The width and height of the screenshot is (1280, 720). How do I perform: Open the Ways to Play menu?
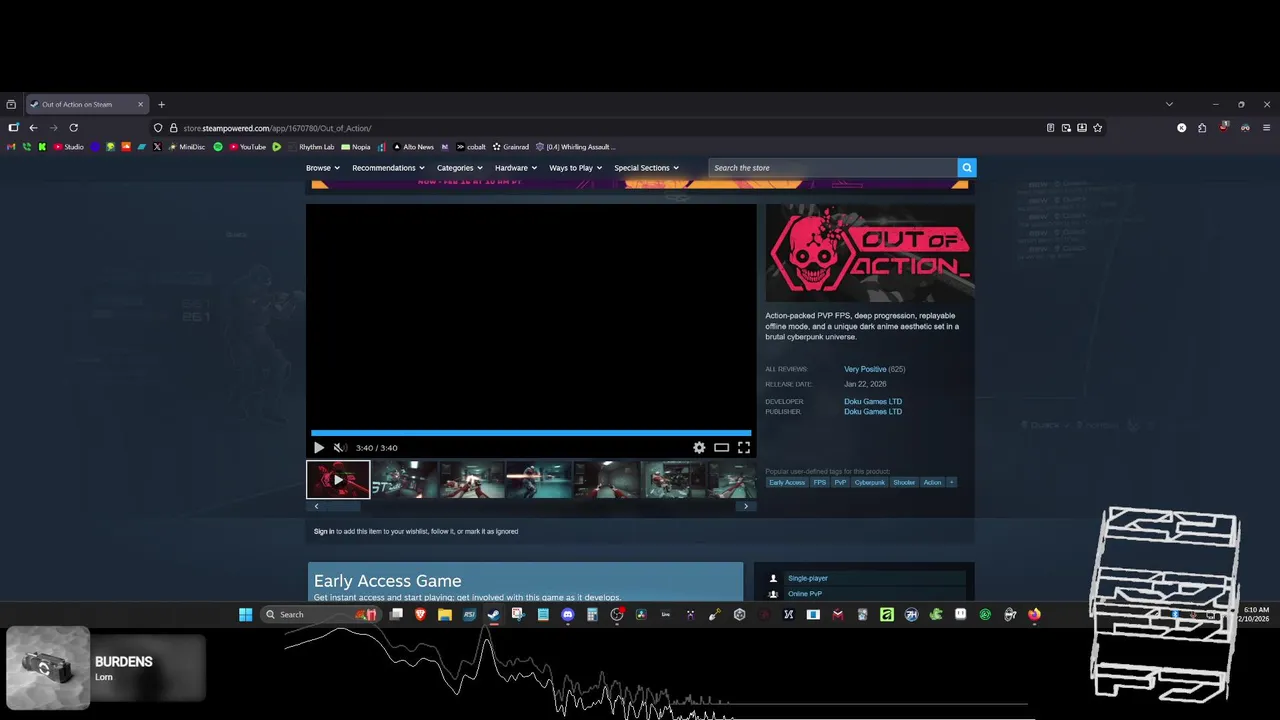[x=575, y=168]
